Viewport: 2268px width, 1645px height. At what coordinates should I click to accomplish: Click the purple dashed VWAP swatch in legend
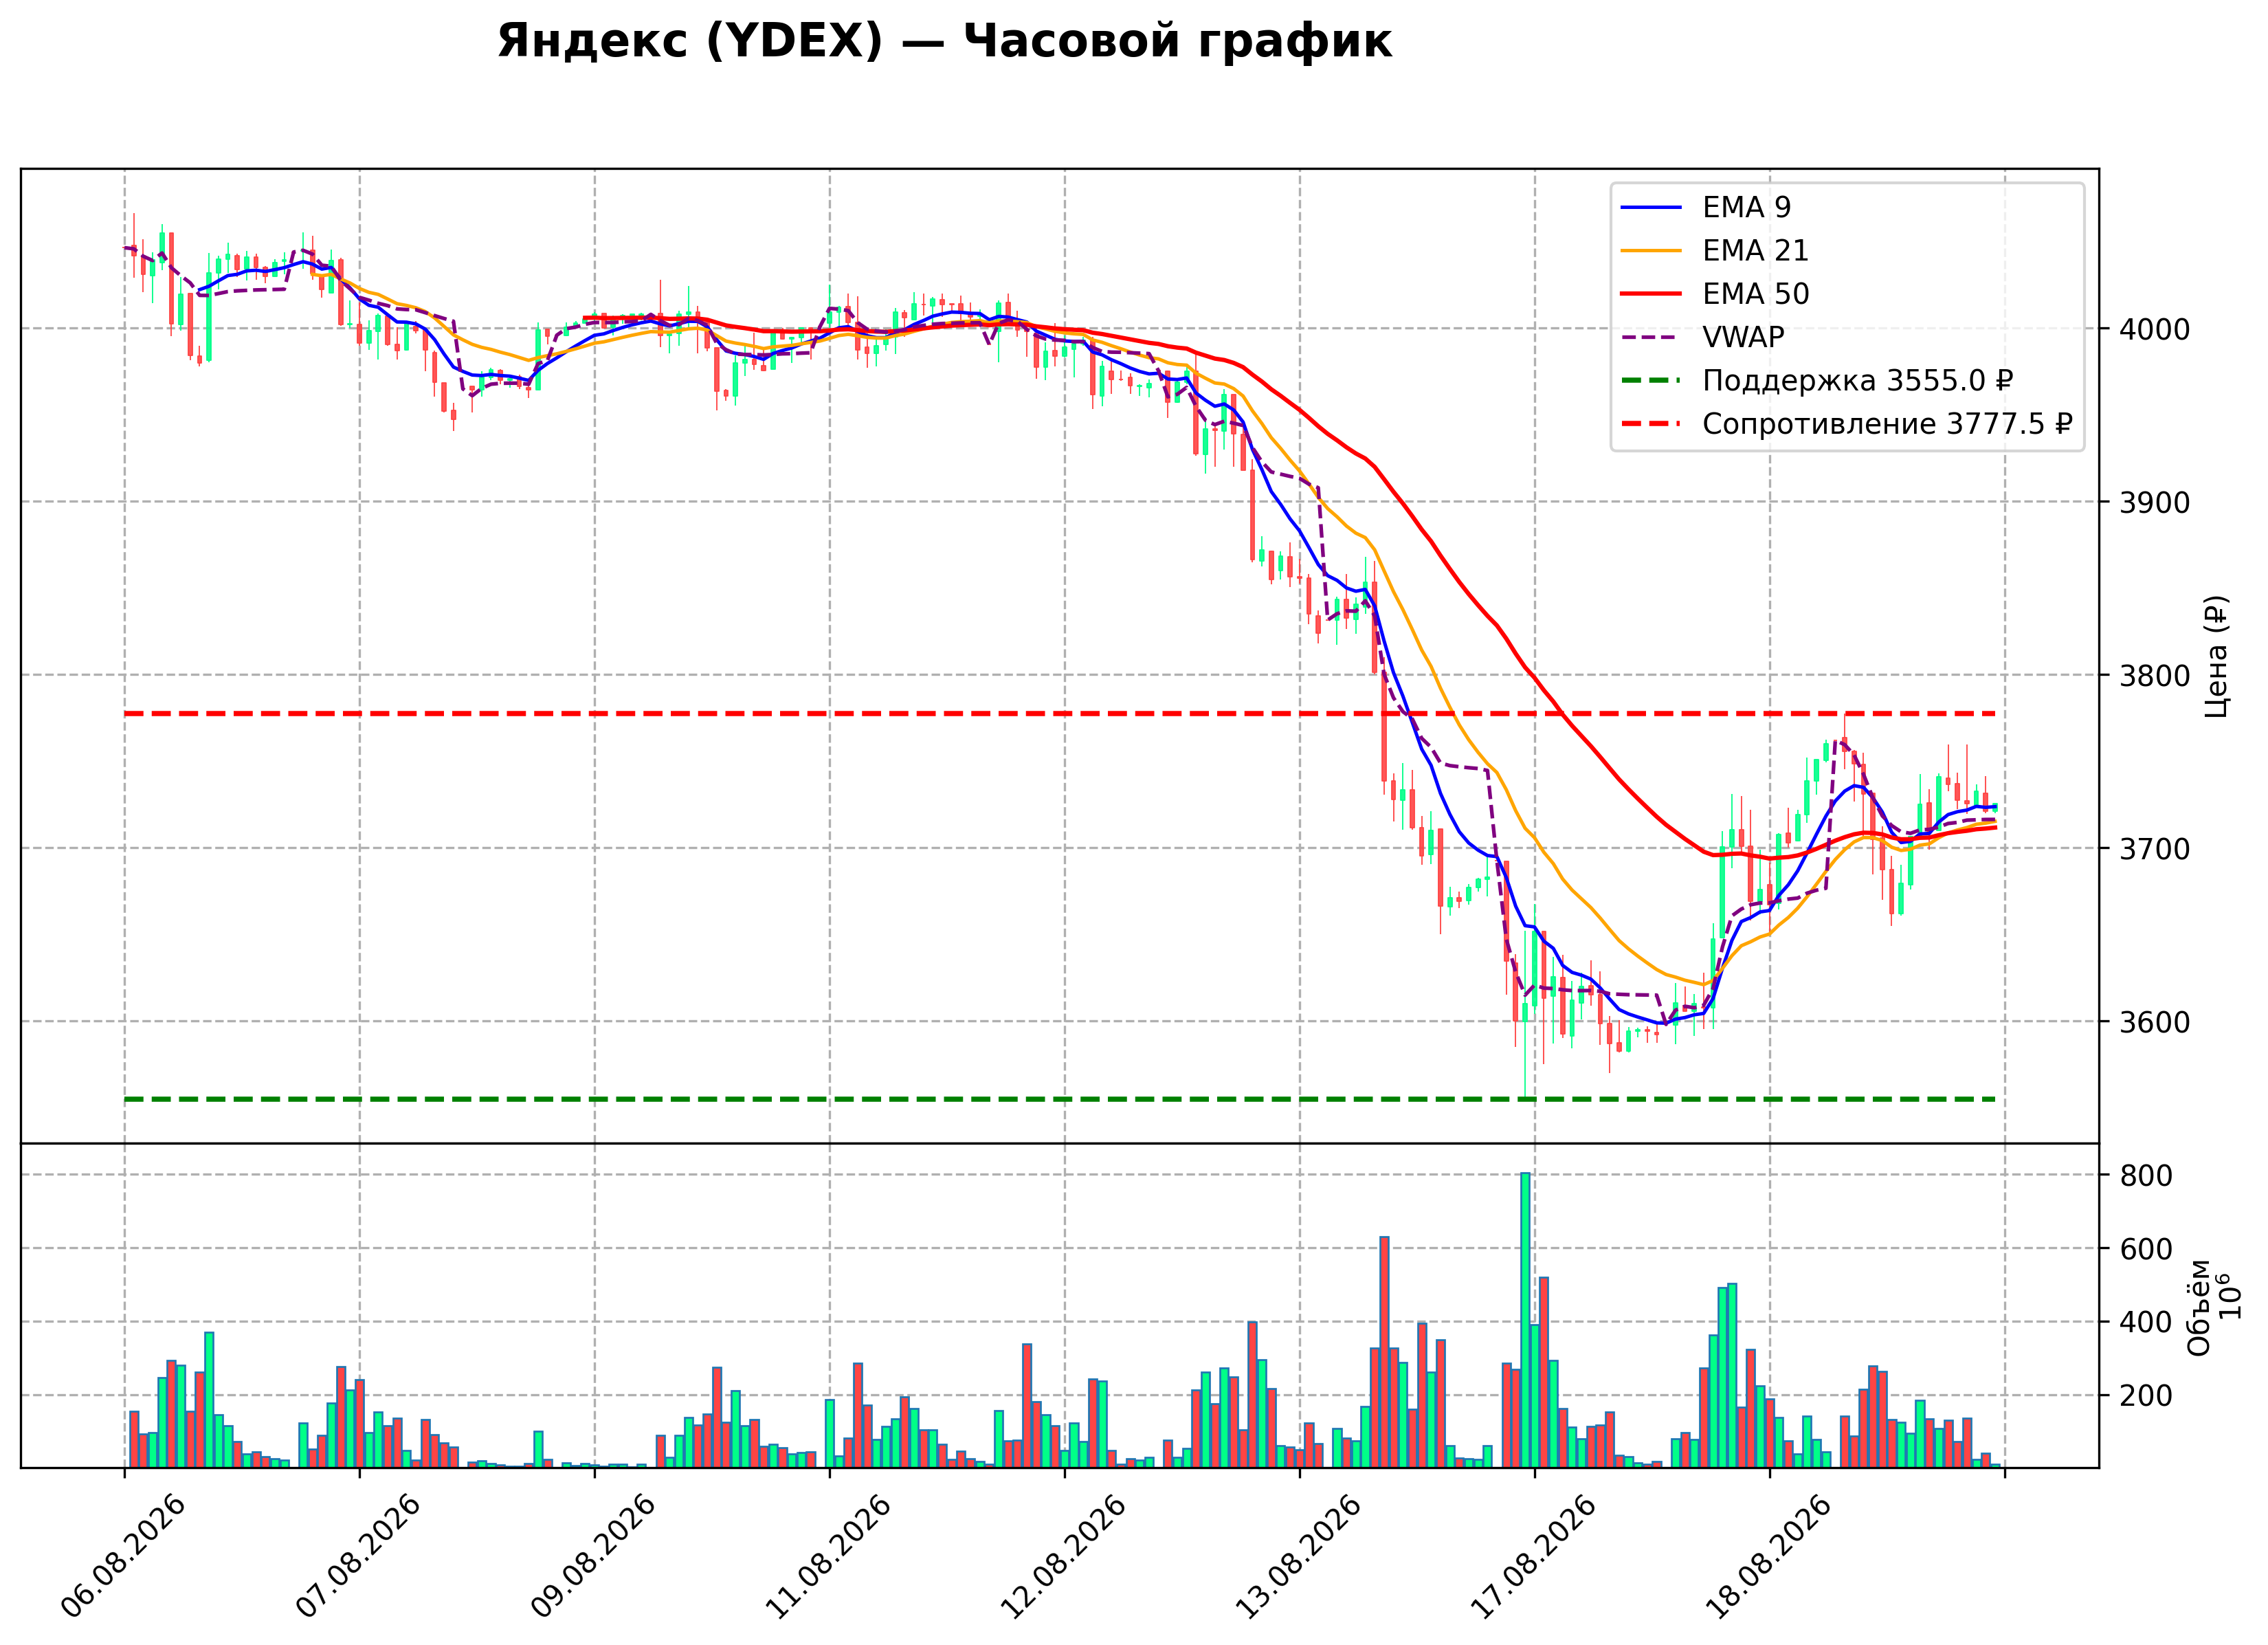click(x=1652, y=337)
